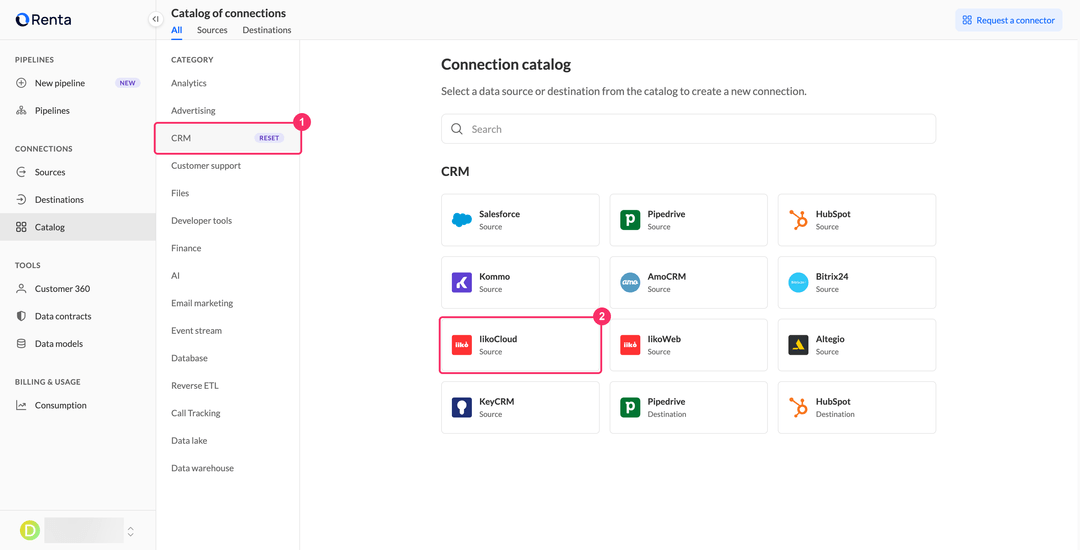
Task: Click the Salesforce card title
Action: coord(499,214)
